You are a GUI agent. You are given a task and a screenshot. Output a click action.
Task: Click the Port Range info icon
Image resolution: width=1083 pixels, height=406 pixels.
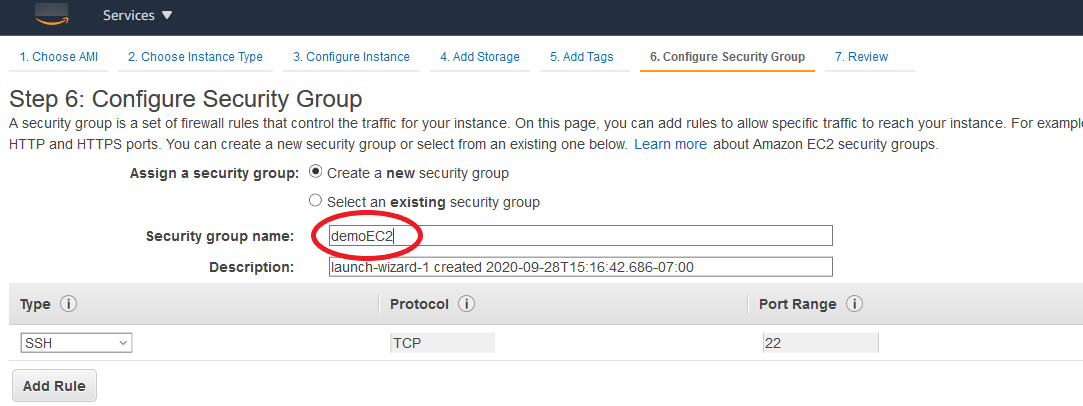(x=855, y=304)
